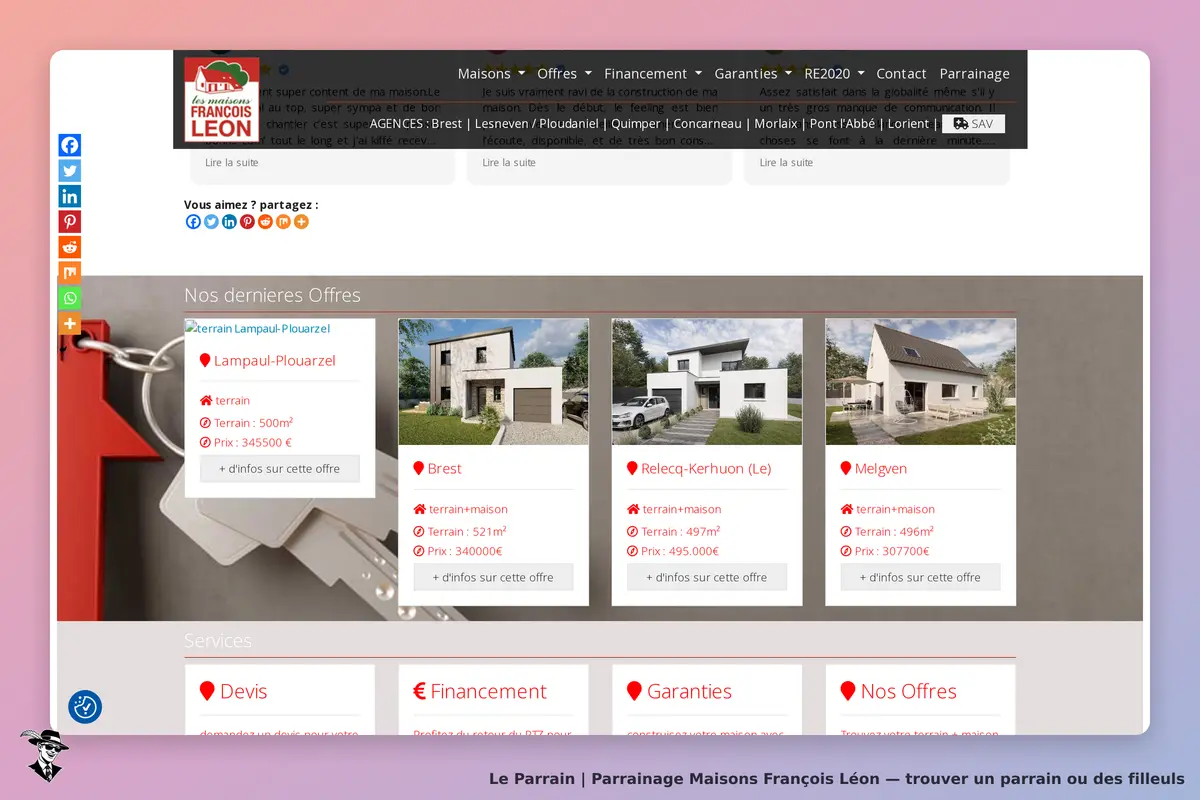The height and width of the screenshot is (800, 1200).
Task: Open Lampaul-Plouarzel offer title
Action: click(x=274, y=361)
